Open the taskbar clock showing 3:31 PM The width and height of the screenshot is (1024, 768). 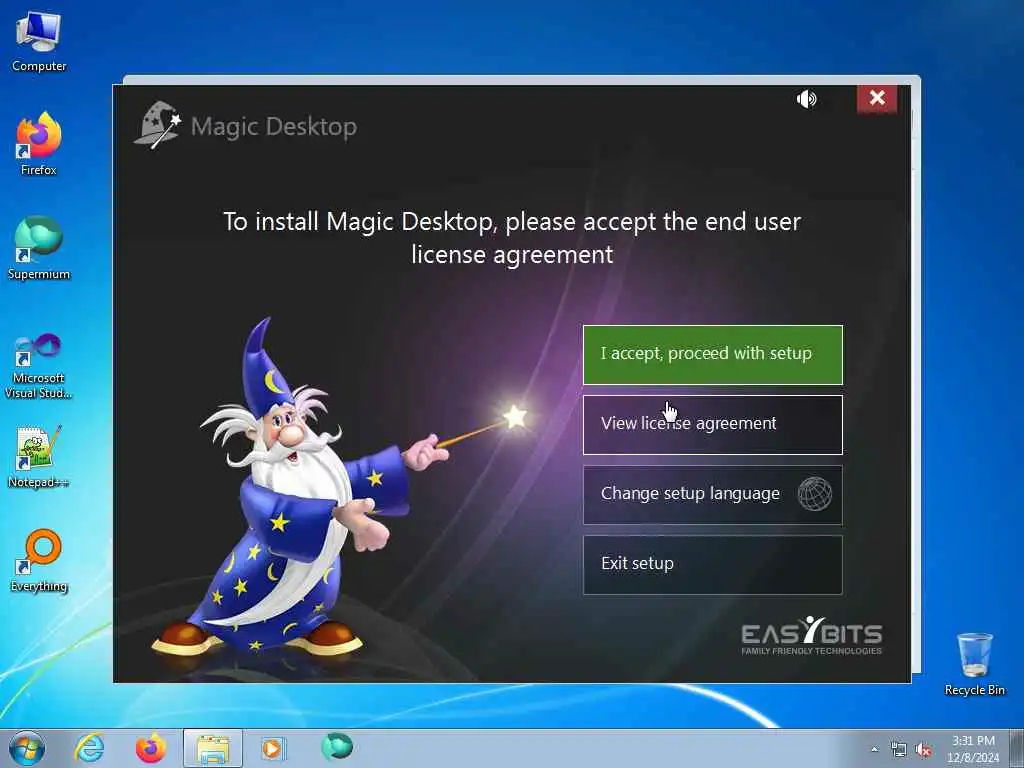click(x=973, y=748)
